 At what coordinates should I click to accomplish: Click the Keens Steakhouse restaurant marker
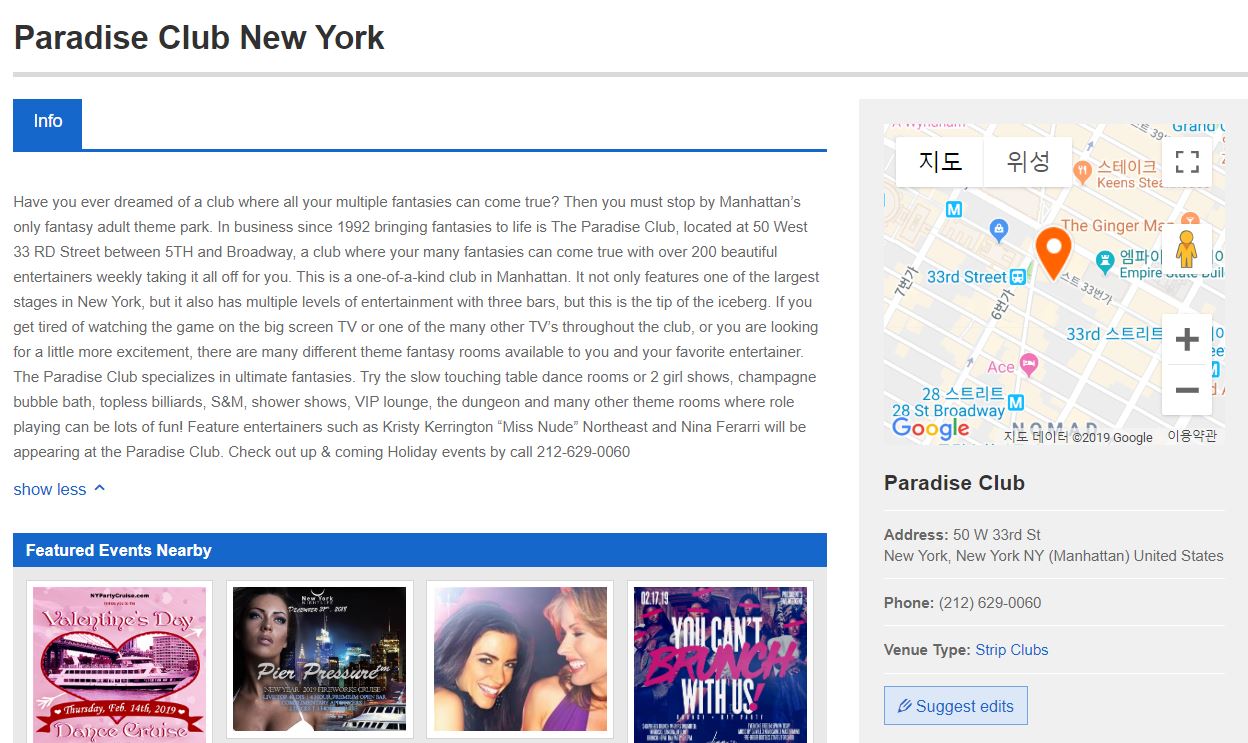click(x=1081, y=172)
